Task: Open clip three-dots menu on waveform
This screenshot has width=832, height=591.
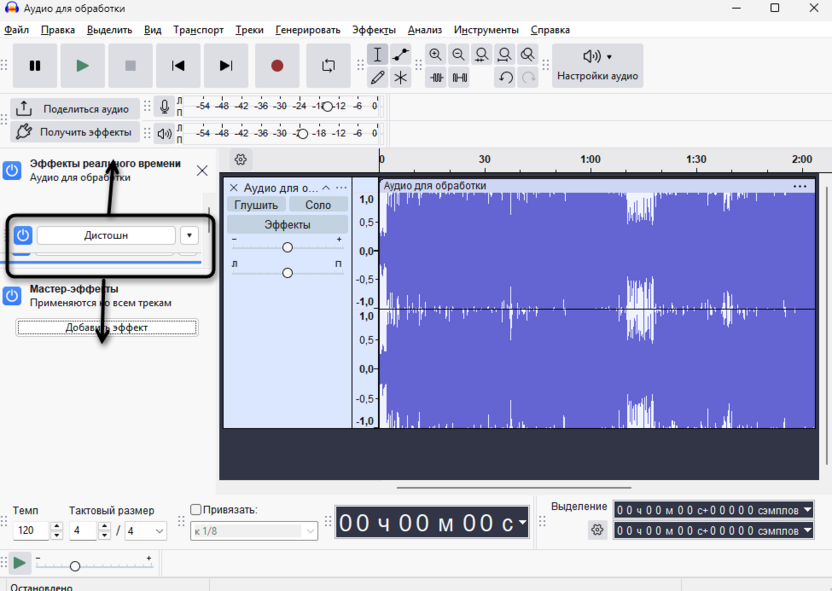Action: 800,186
